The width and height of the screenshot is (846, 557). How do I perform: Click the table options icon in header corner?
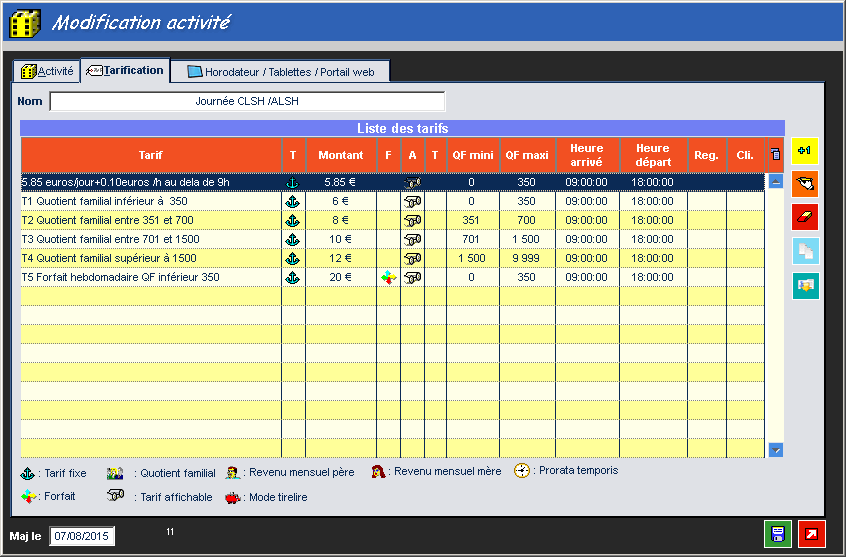coord(775,155)
